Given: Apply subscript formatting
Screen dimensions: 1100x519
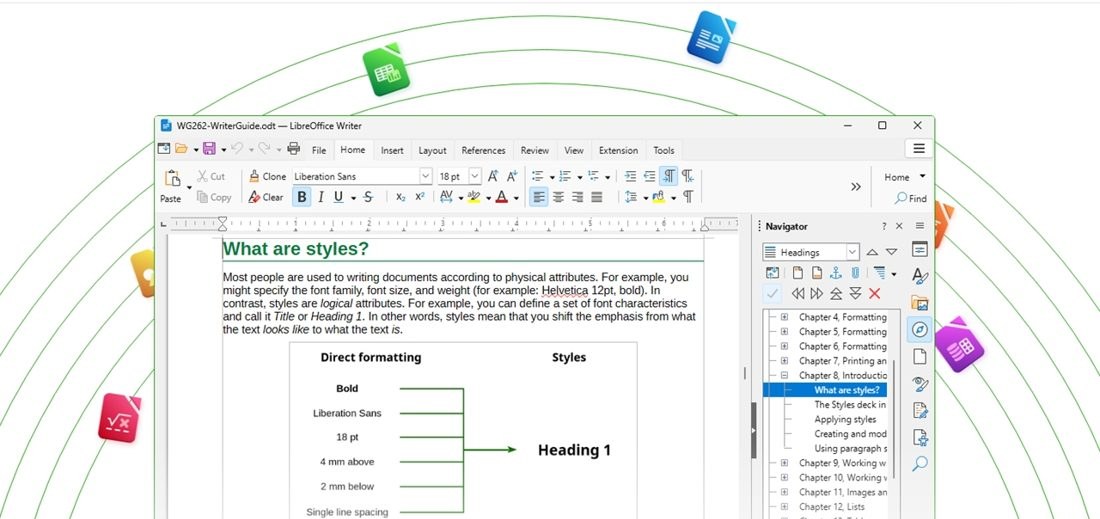Looking at the screenshot, I should coord(401,198).
